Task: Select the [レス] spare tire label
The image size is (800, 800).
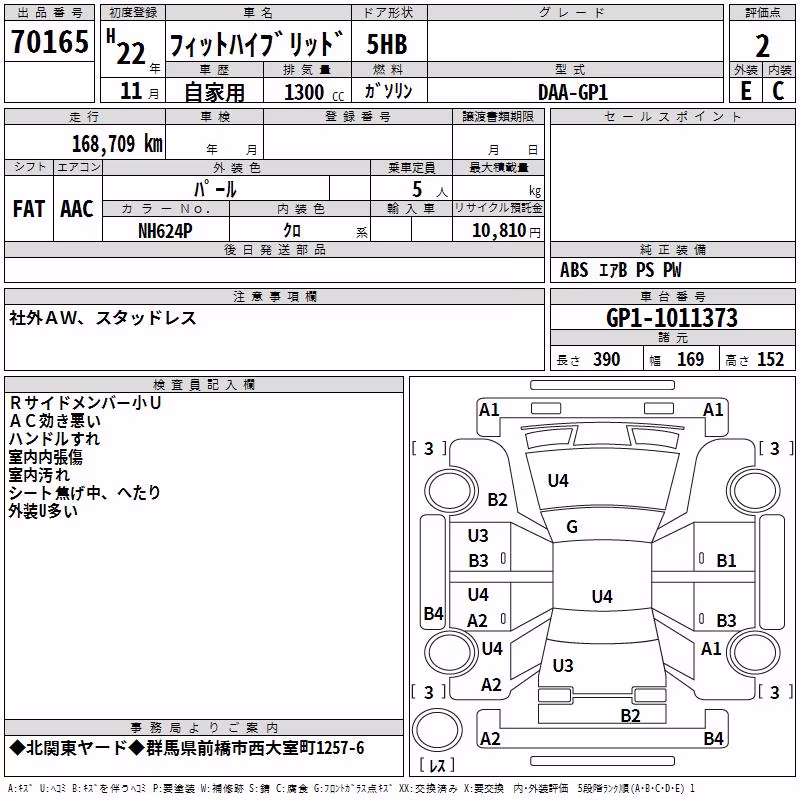Action: tap(437, 765)
